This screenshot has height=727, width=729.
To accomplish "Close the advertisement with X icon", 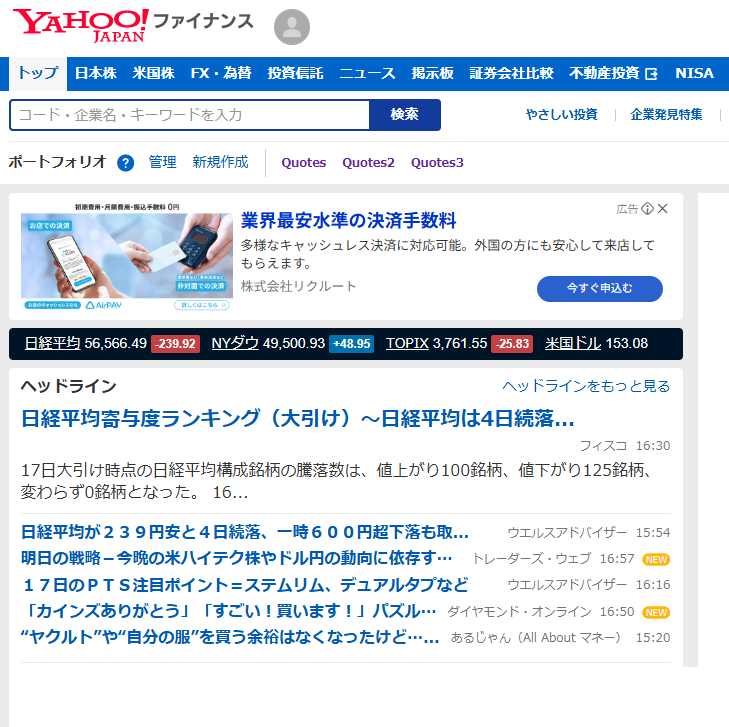I will 662,209.
